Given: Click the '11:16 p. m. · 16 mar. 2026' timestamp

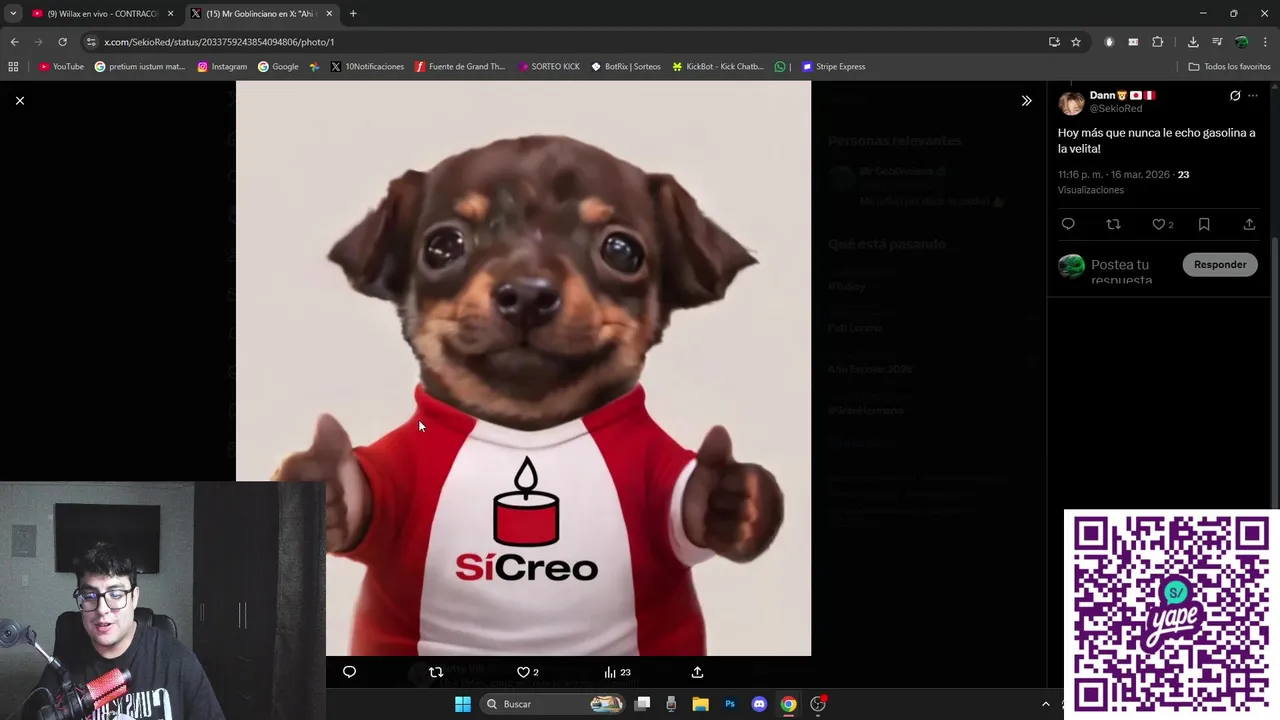Looking at the screenshot, I should 1114,174.
